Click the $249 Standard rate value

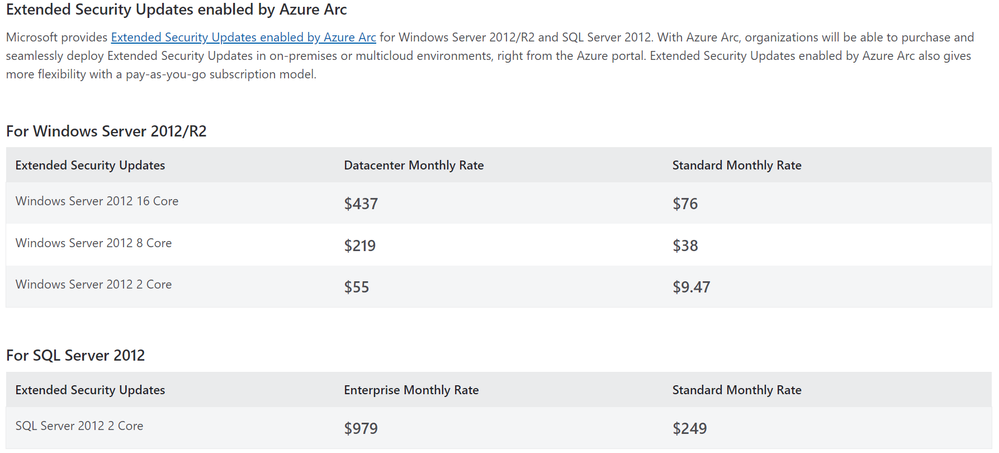[689, 429]
